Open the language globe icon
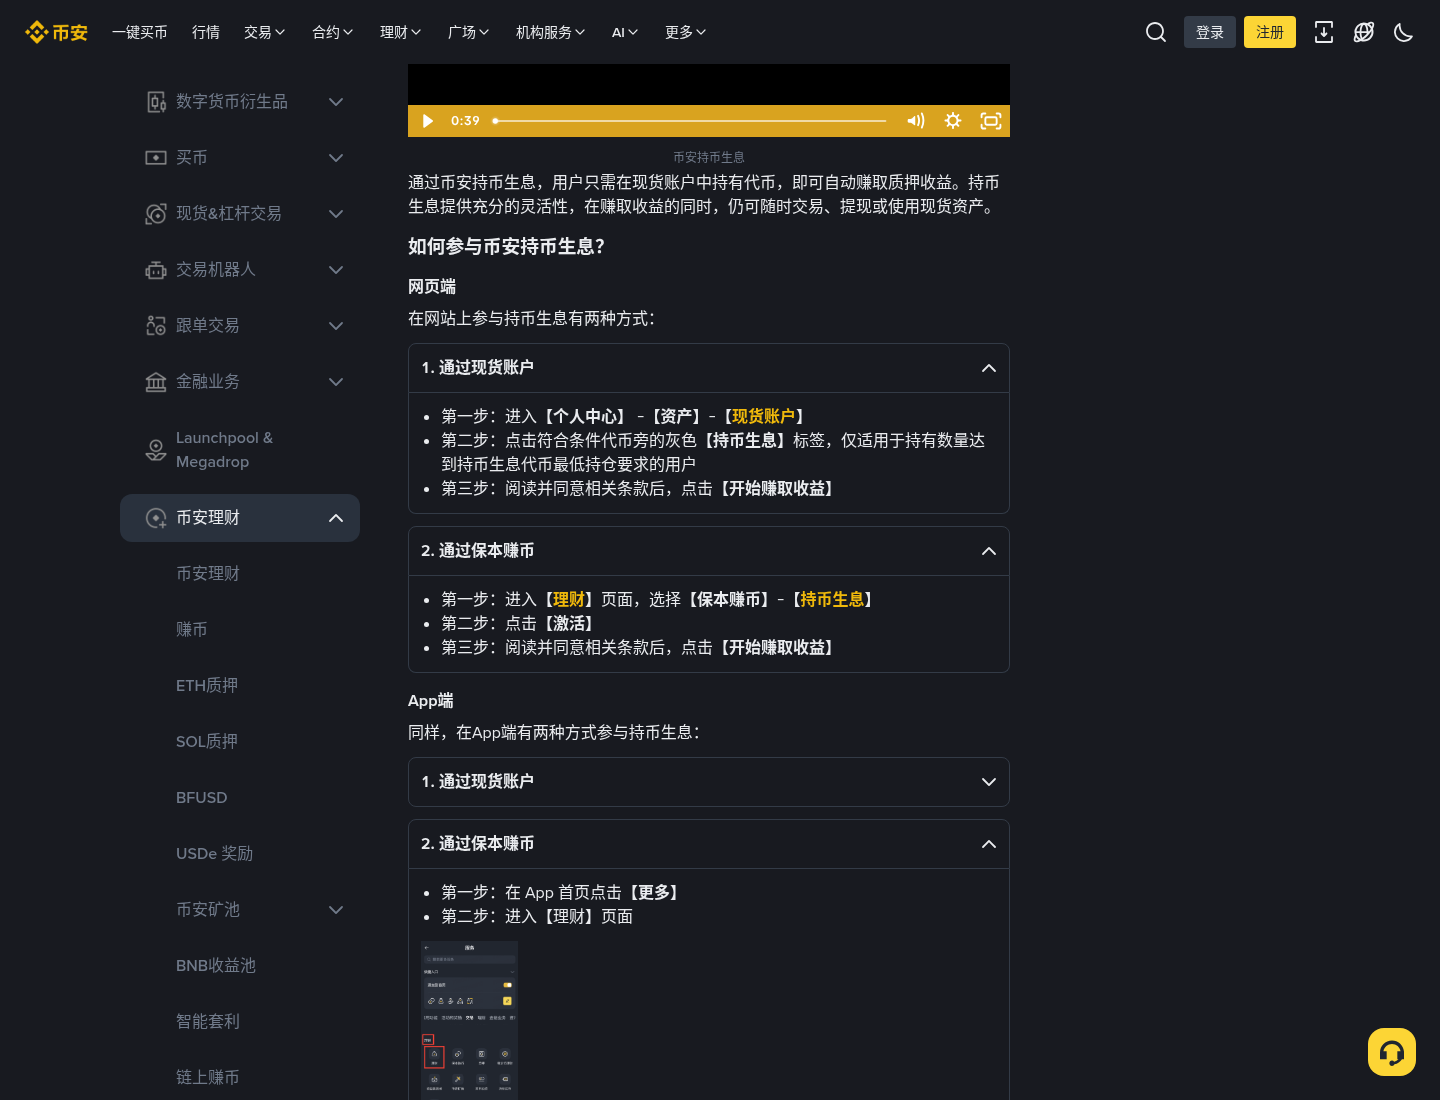1440x1100 pixels. (1364, 32)
